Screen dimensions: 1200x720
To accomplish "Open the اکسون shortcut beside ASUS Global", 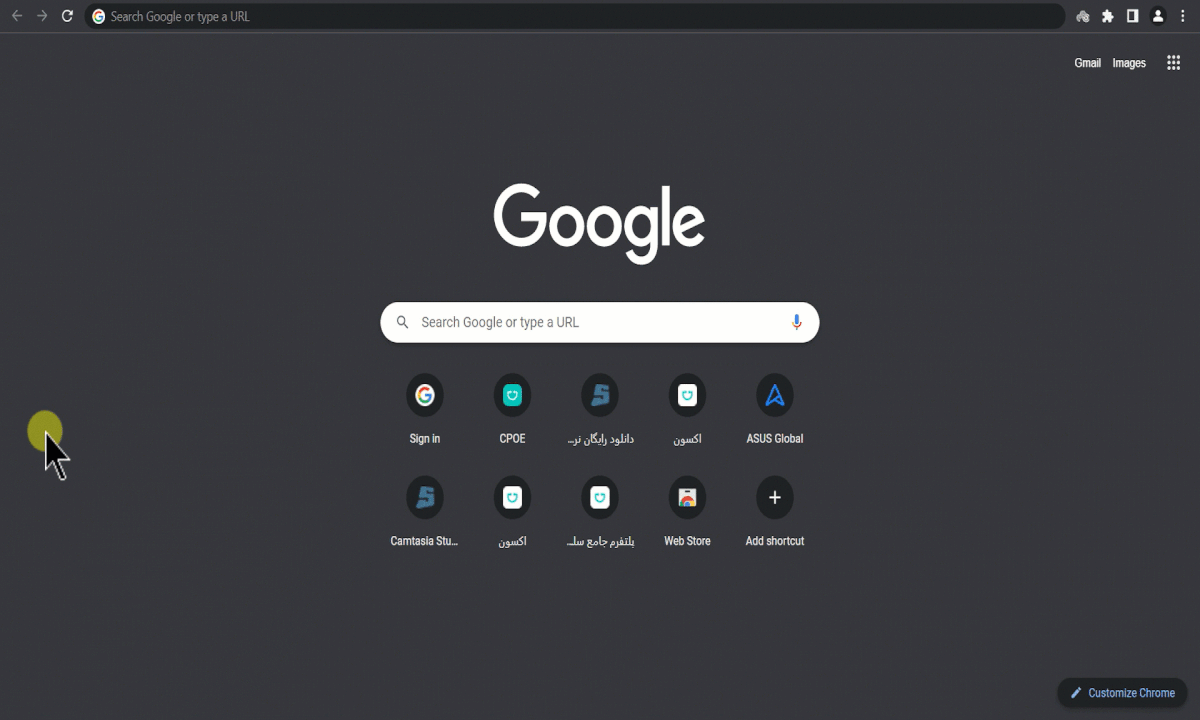I will tap(687, 411).
